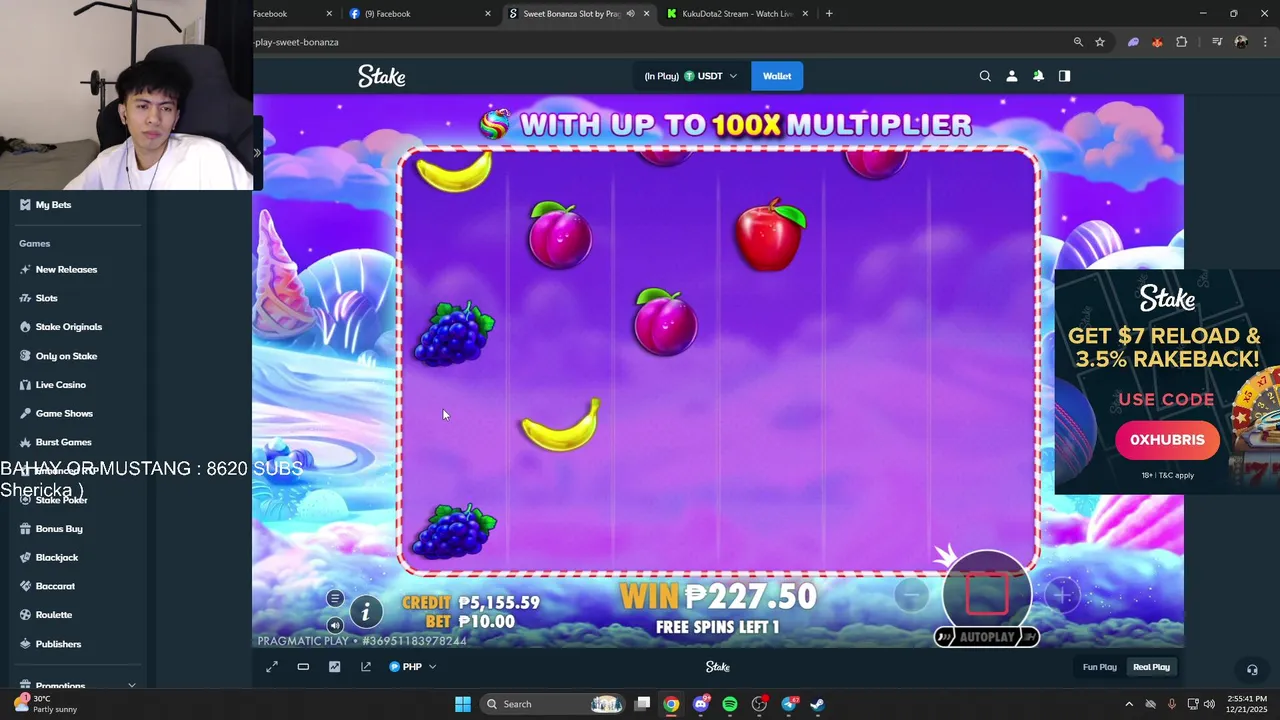The image size is (1280, 720).
Task: Open Stake notifications bell
Action: 1038,76
